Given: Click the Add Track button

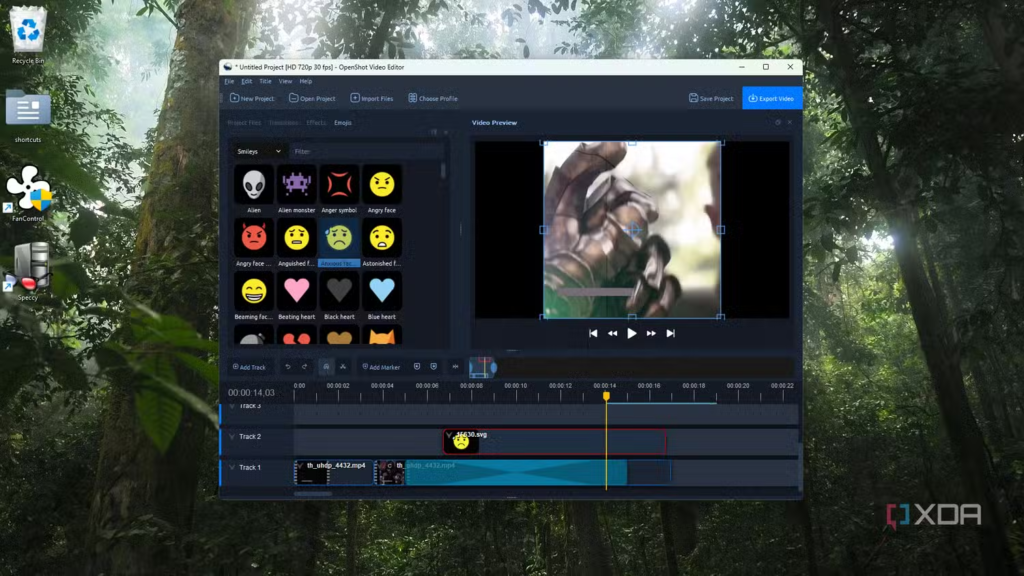Looking at the screenshot, I should point(249,367).
